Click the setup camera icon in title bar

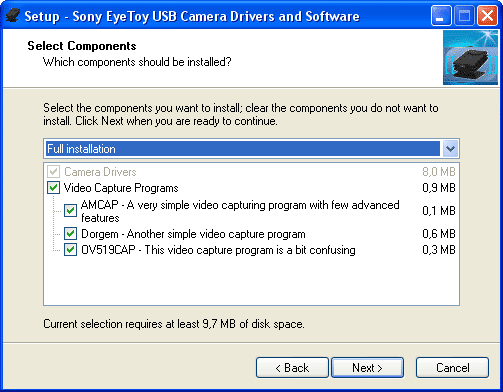coord(13,16)
